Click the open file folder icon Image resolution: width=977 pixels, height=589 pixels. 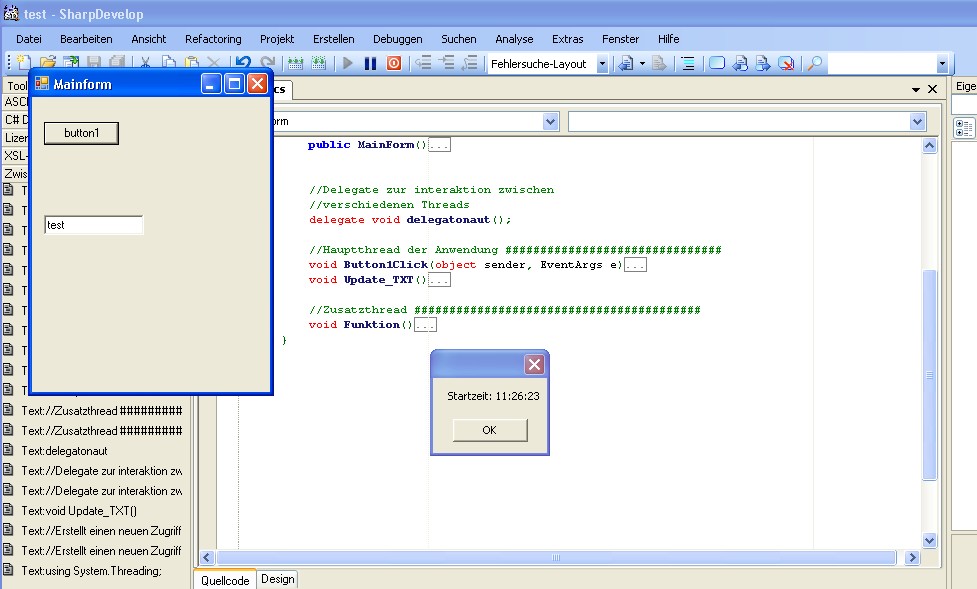[x=46, y=64]
